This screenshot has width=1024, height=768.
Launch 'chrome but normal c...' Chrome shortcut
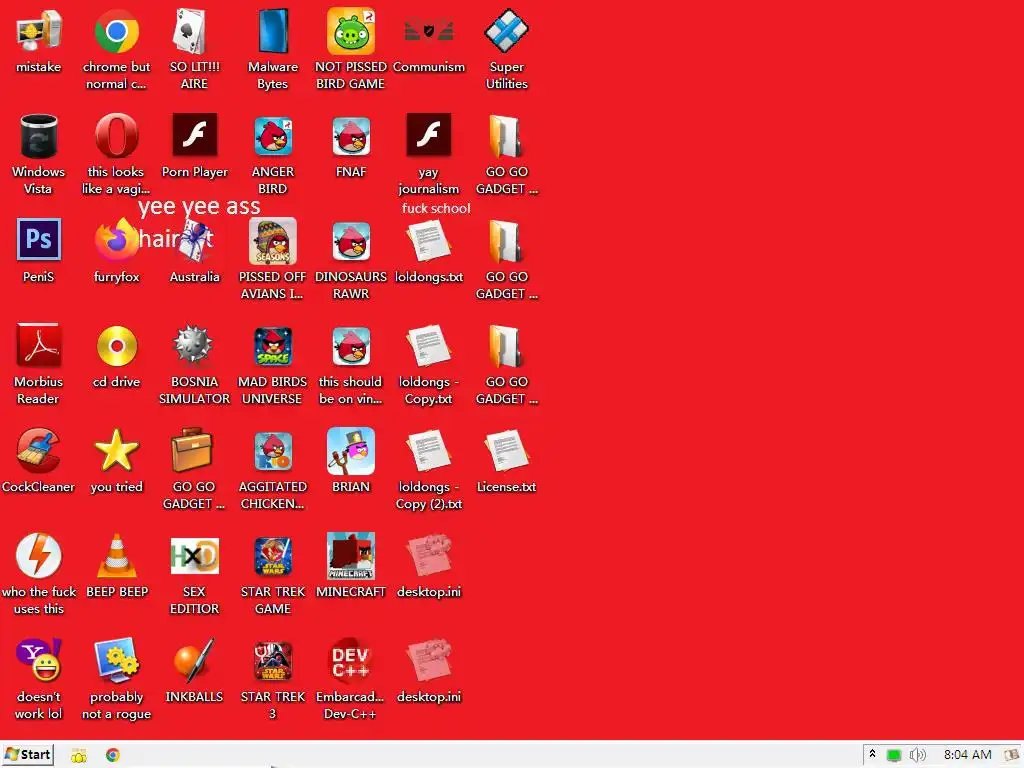coord(116,31)
